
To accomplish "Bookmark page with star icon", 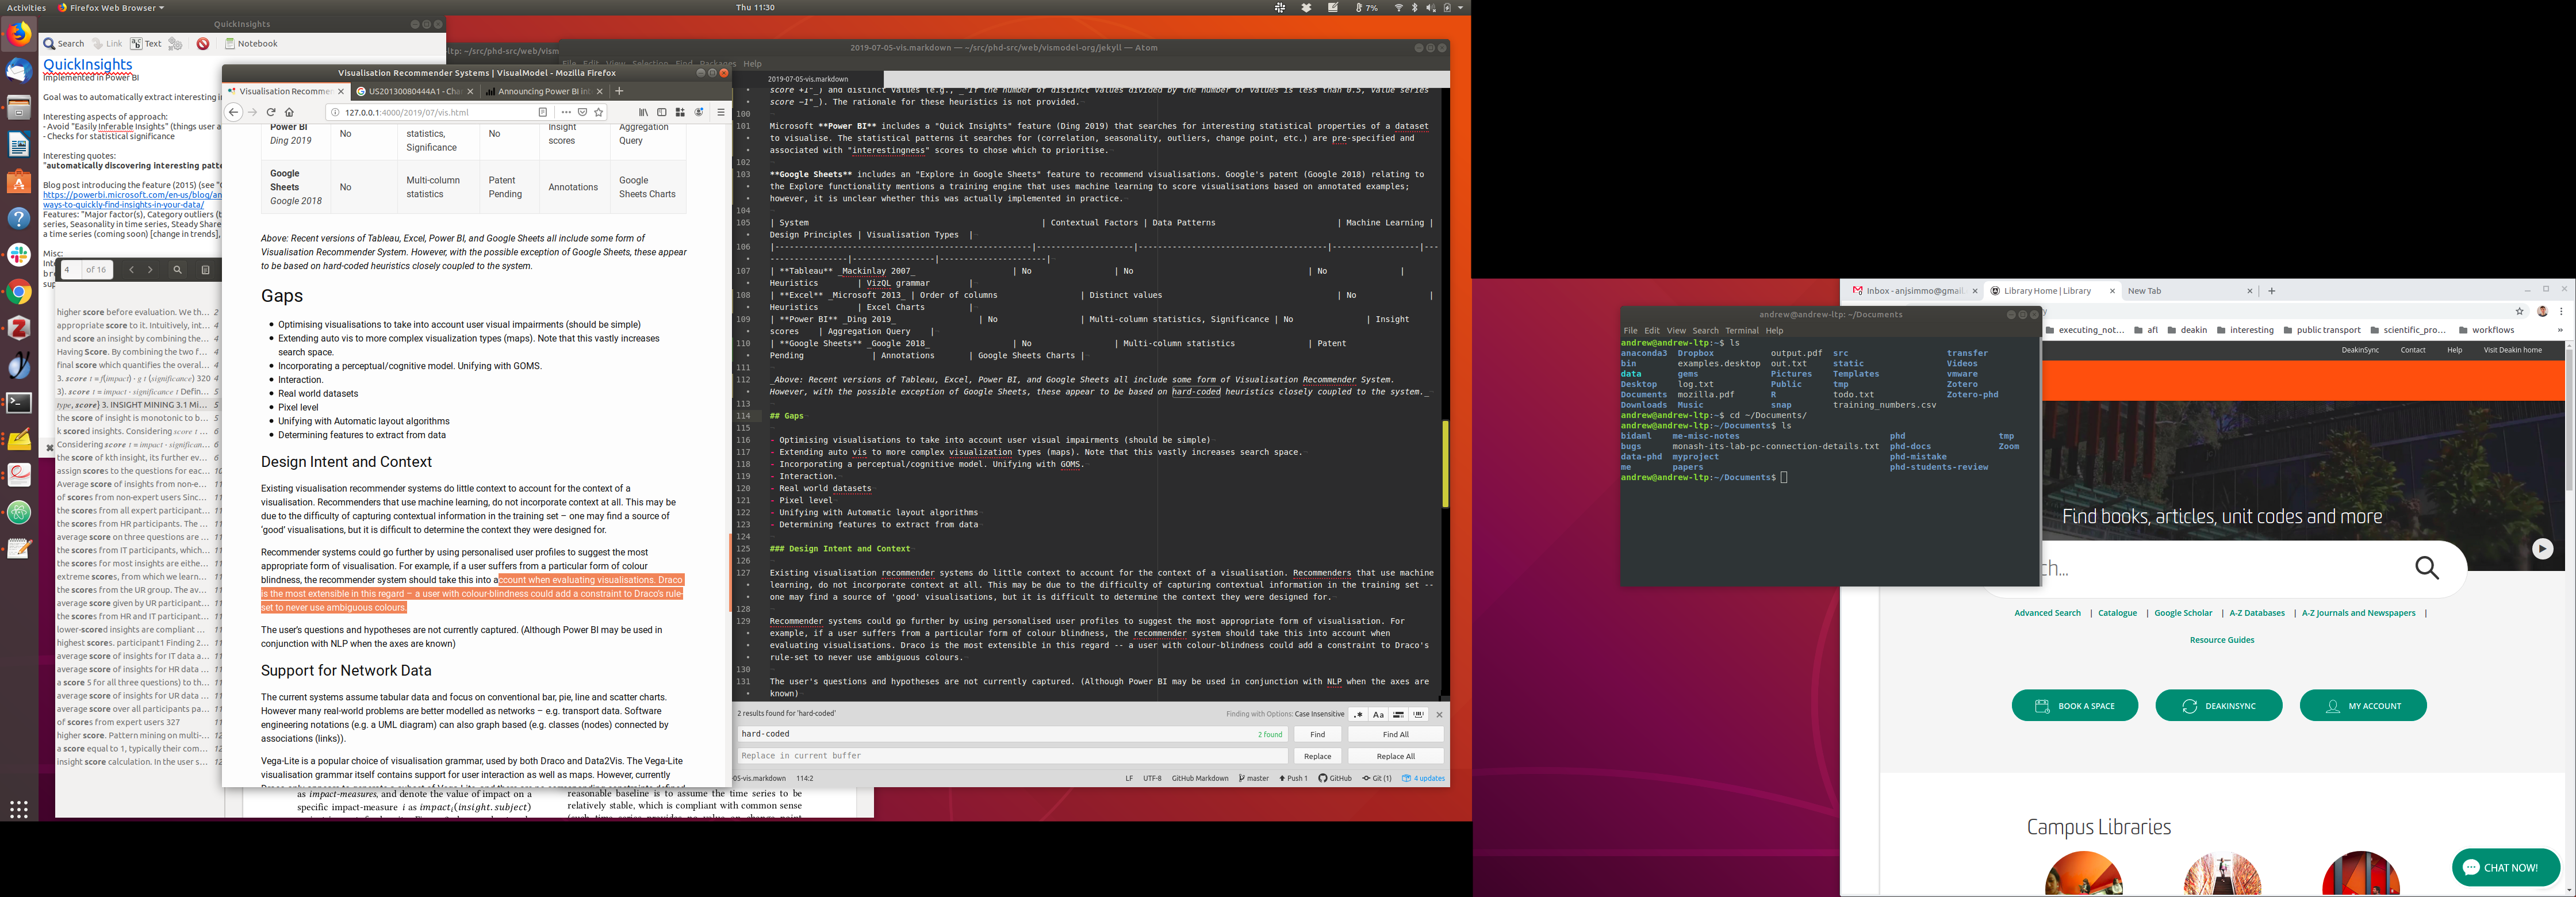I will coord(599,112).
